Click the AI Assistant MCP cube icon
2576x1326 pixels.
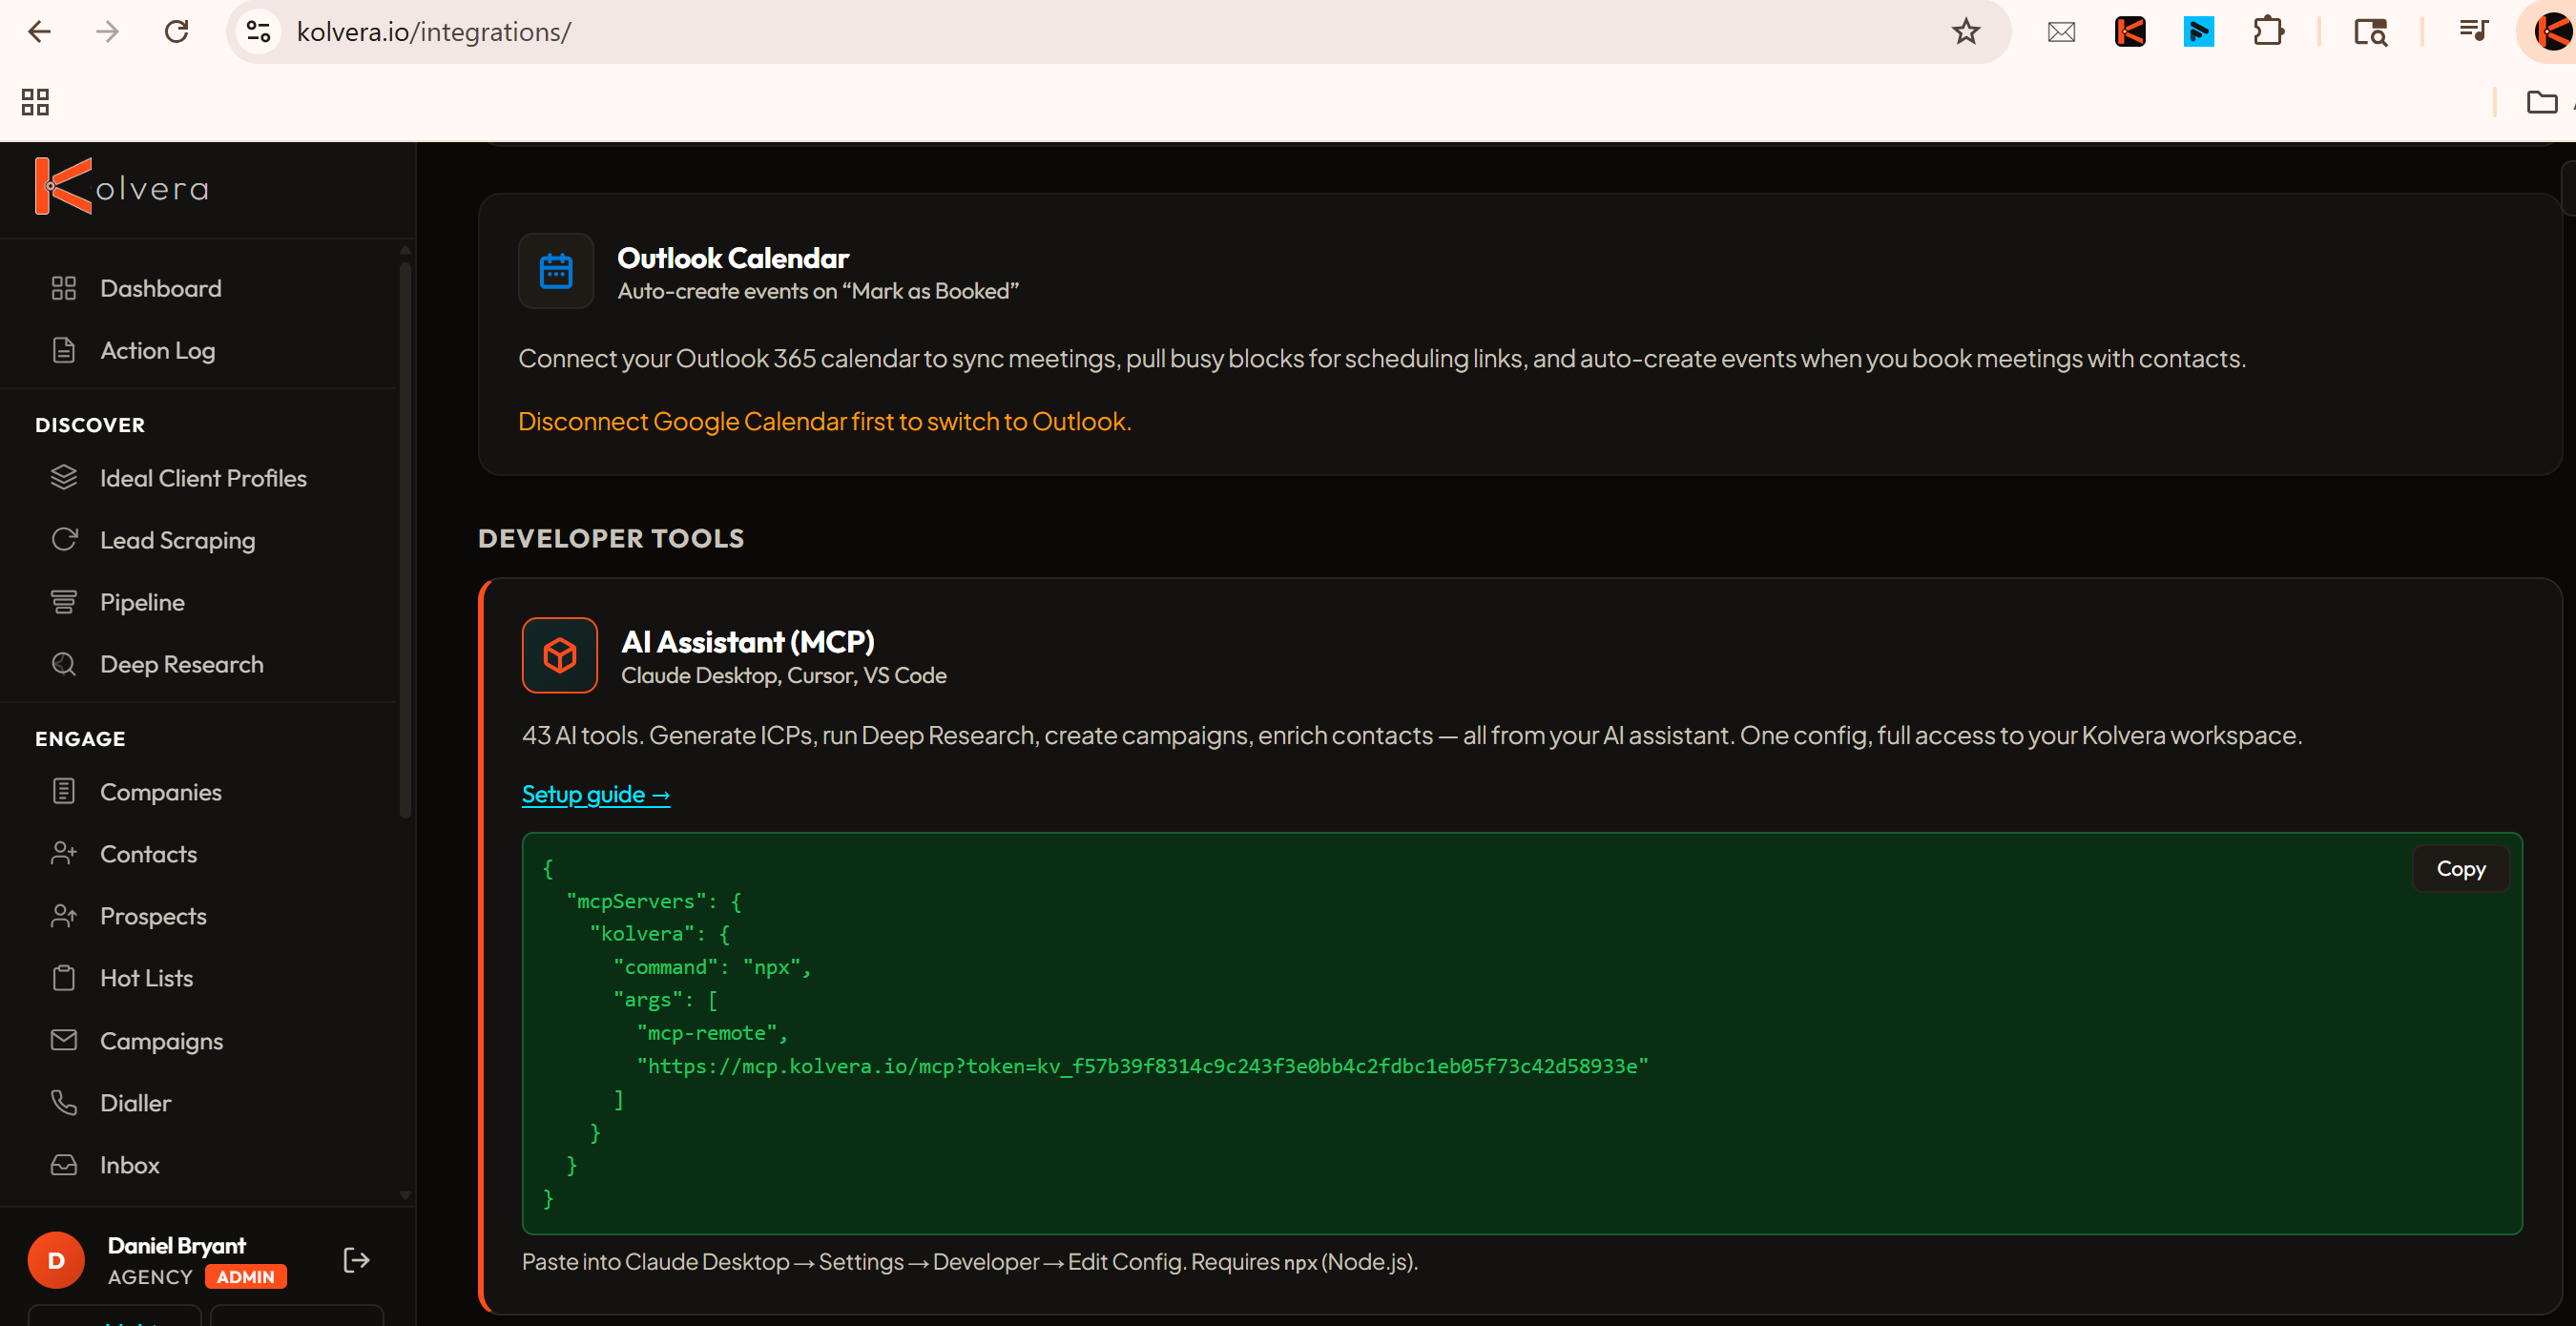click(x=560, y=655)
